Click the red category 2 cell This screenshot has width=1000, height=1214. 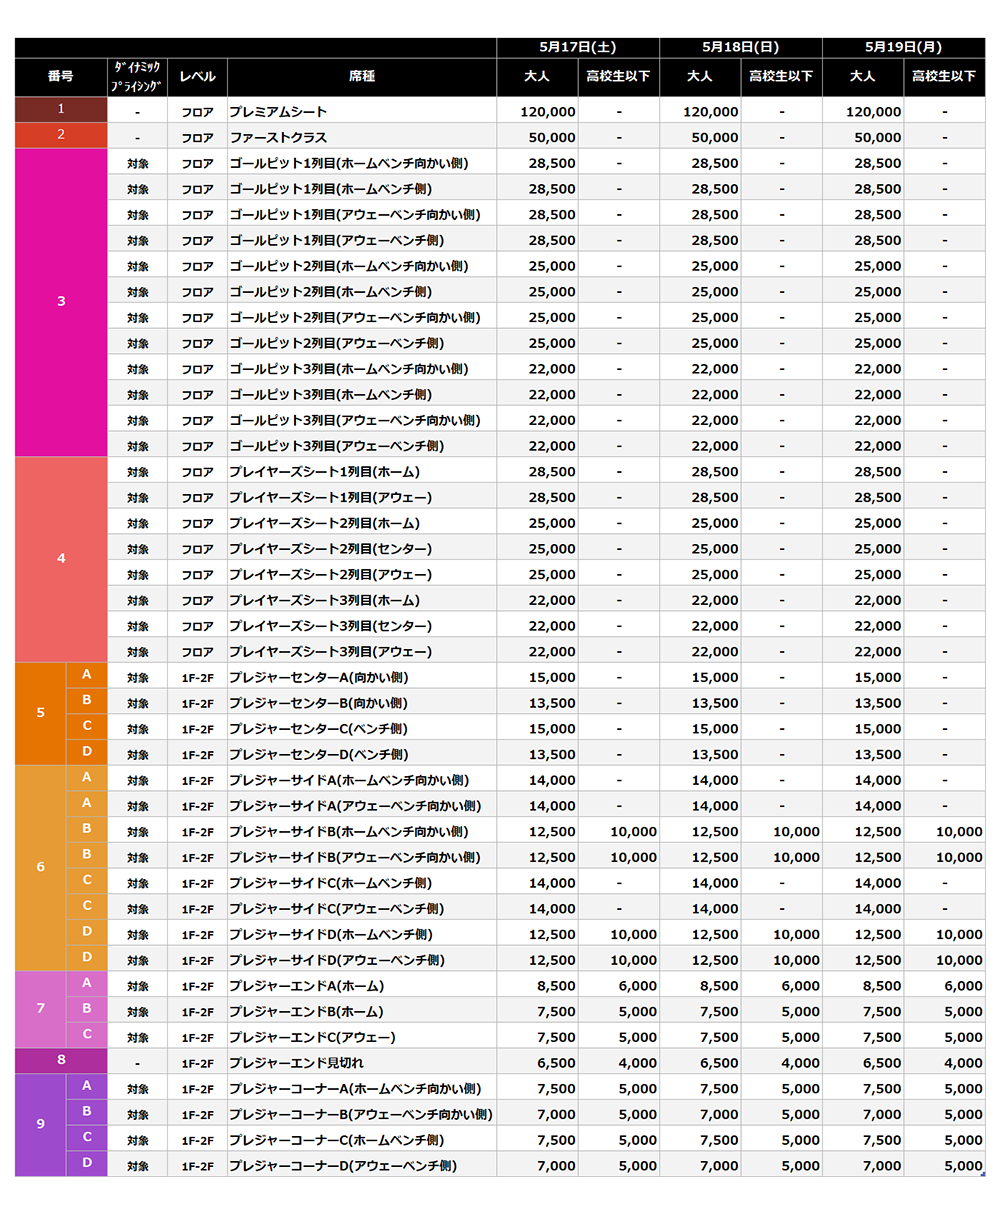[60, 136]
